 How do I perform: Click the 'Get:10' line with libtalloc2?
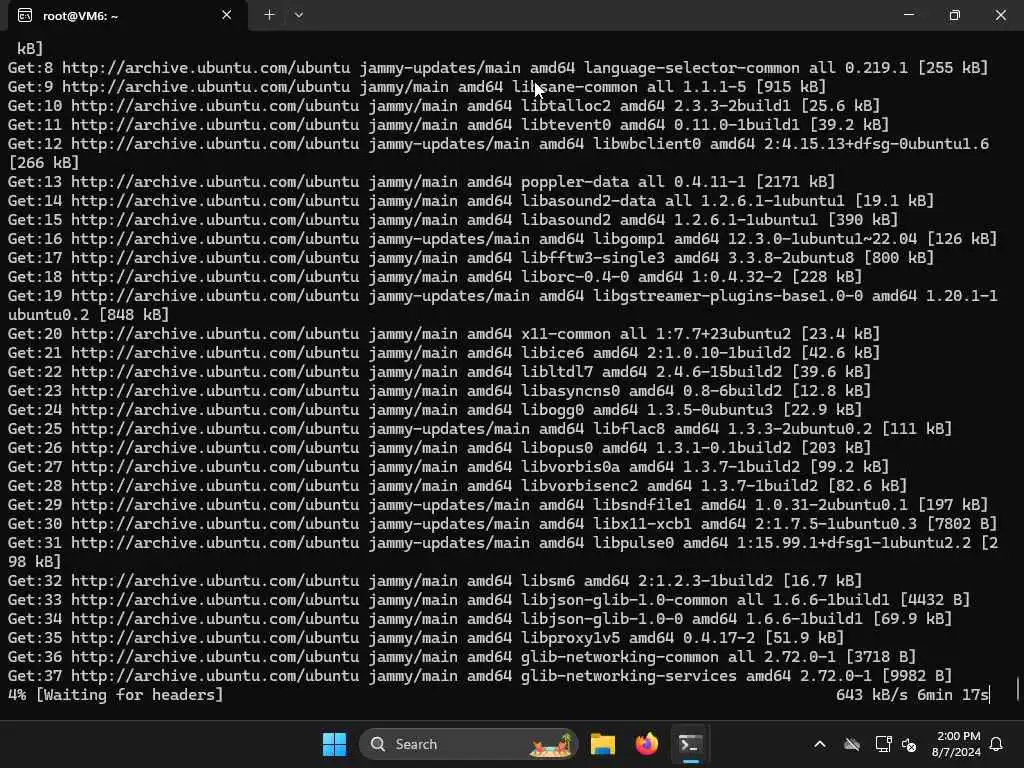pos(444,106)
